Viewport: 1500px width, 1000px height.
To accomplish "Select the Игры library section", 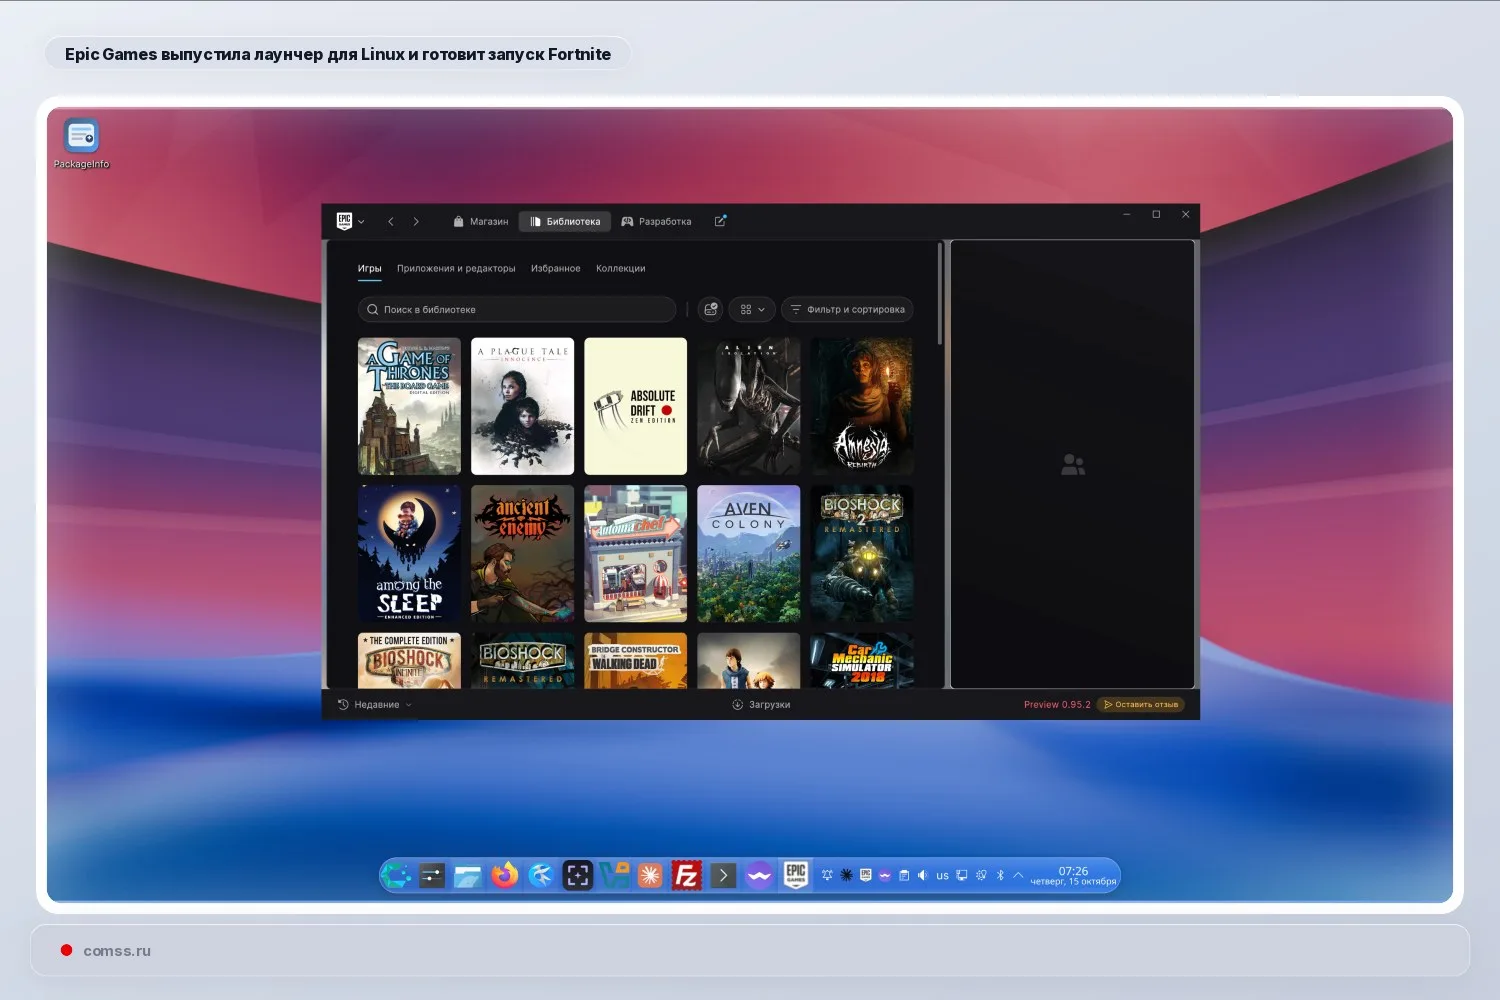I will tap(370, 269).
